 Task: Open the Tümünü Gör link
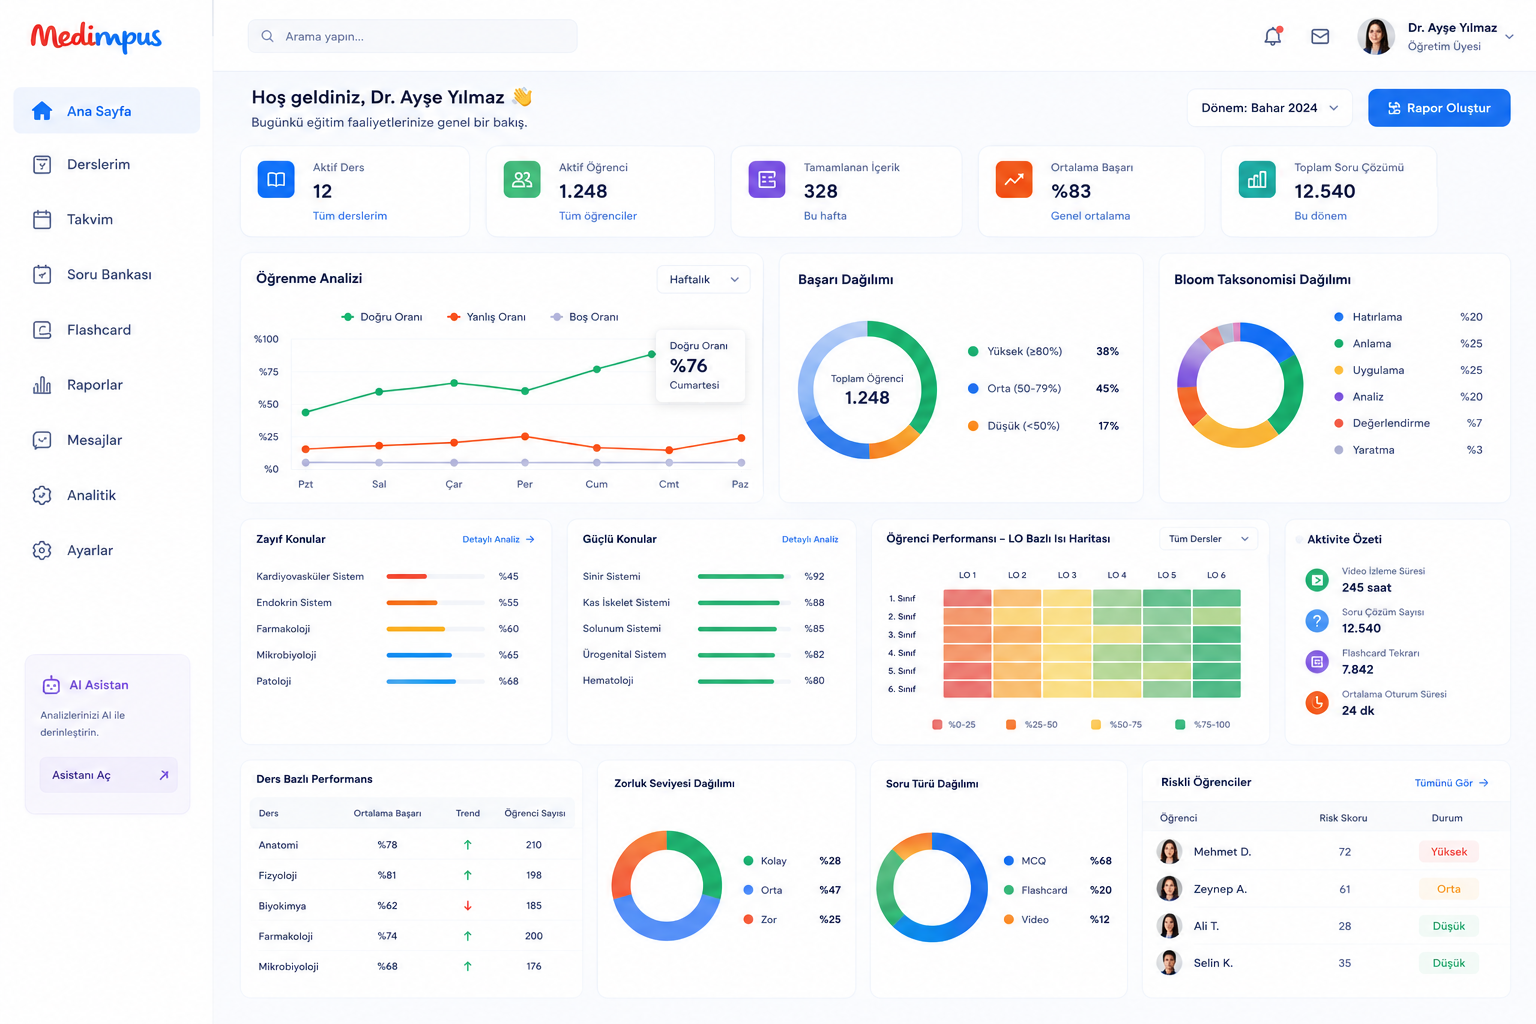point(1451,783)
